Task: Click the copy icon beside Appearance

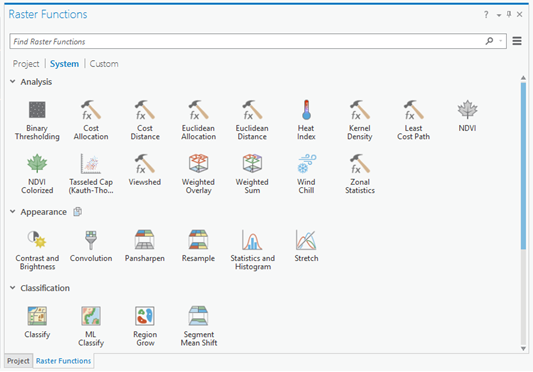Action: pyautogui.click(x=78, y=212)
